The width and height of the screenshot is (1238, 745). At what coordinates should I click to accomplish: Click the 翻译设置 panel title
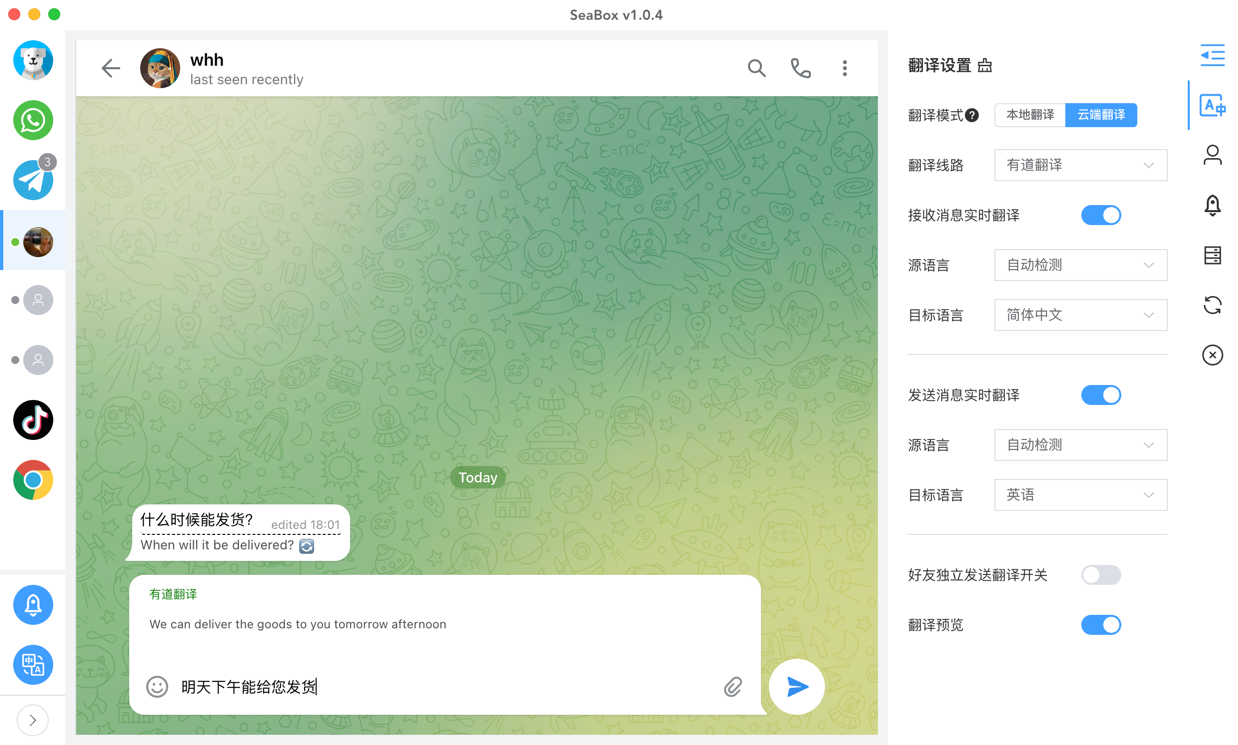pos(941,65)
